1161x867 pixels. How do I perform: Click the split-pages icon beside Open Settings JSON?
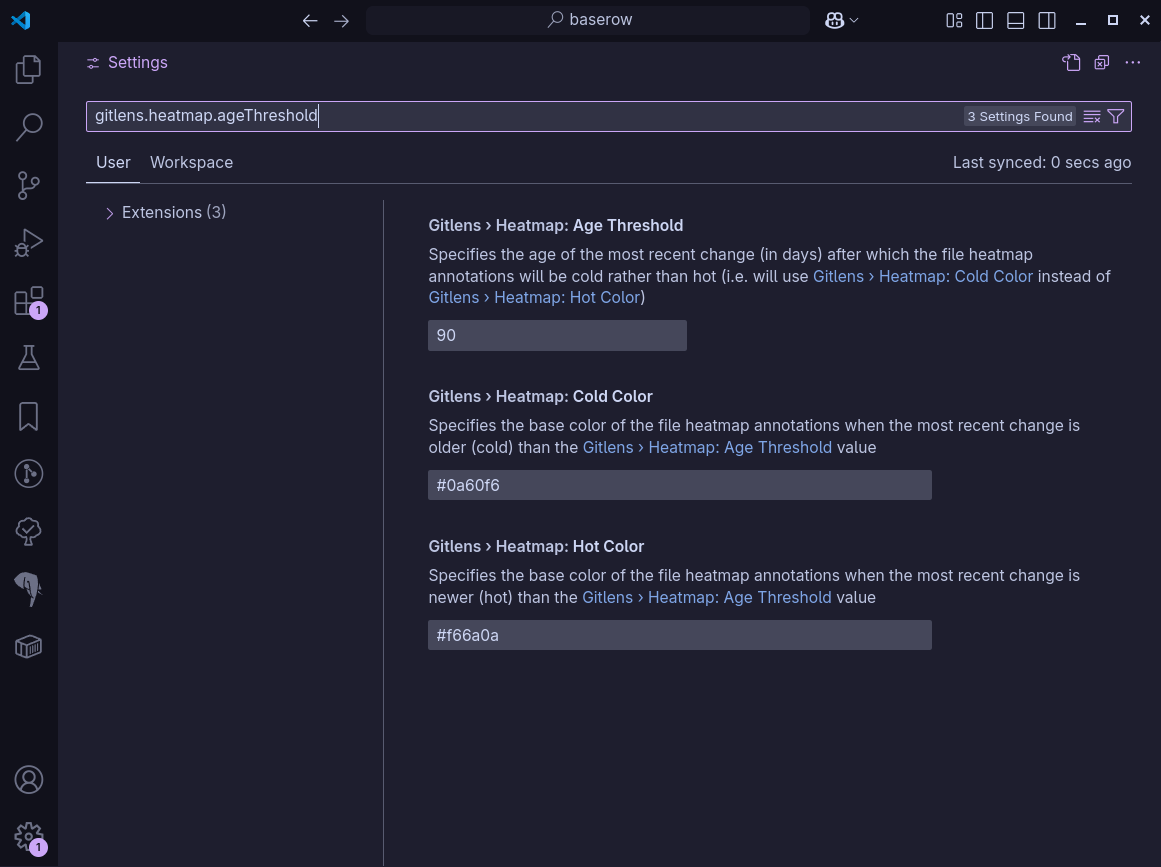pos(1102,63)
